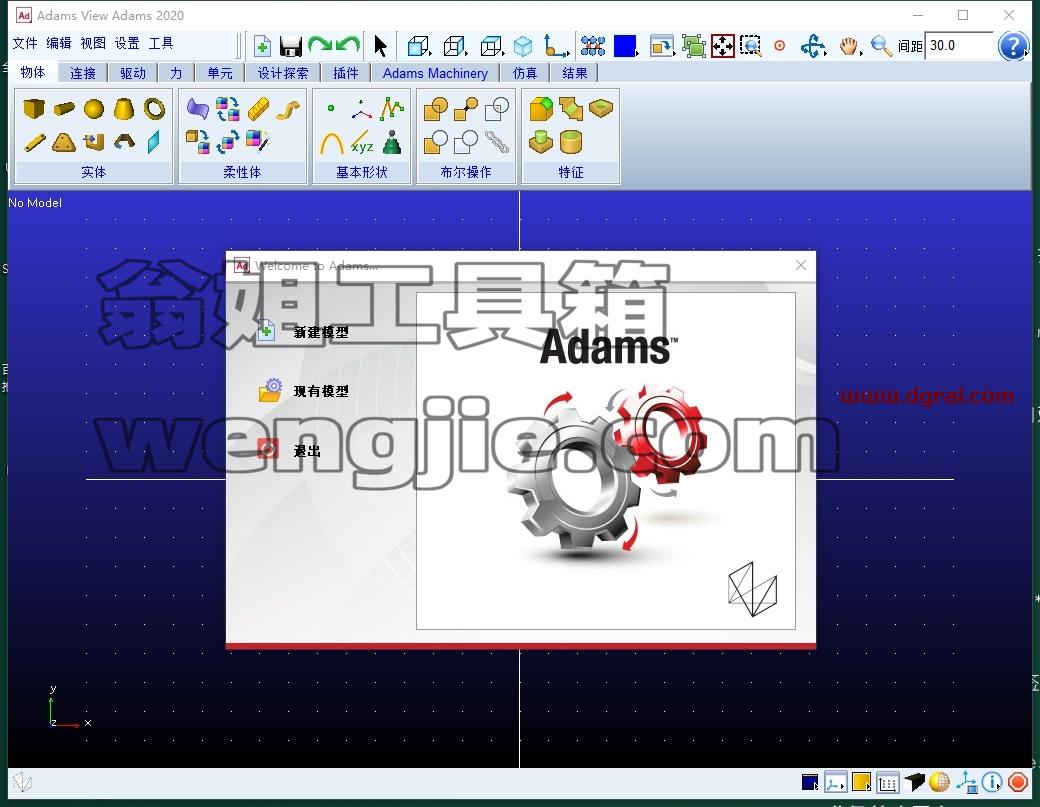Switch to the 设计探索 tab
This screenshot has height=807, width=1040.
(x=283, y=73)
